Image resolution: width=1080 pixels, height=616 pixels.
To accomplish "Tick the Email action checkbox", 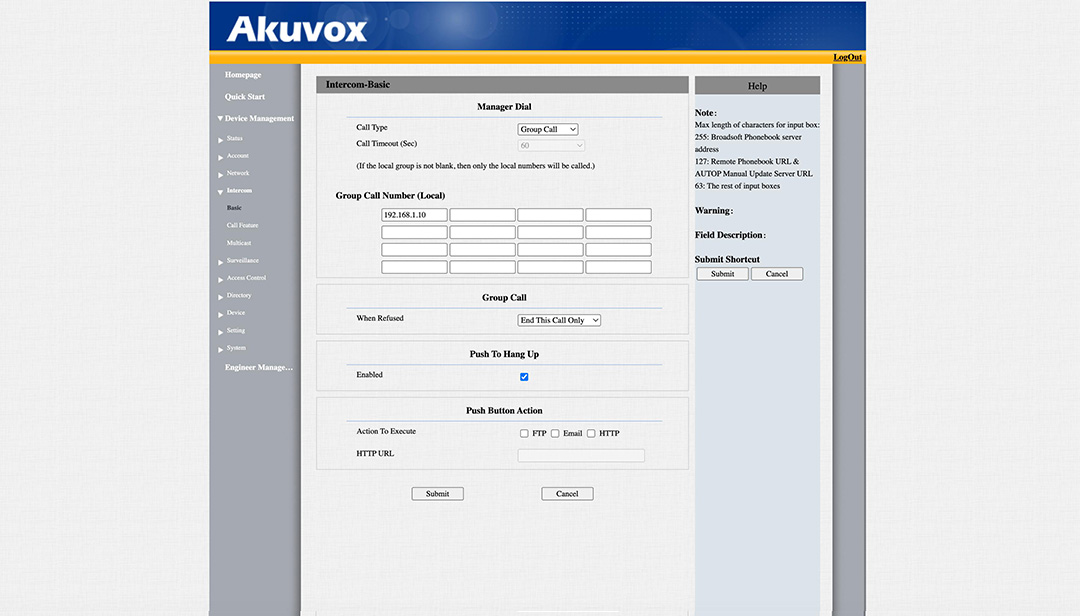I will tap(555, 434).
